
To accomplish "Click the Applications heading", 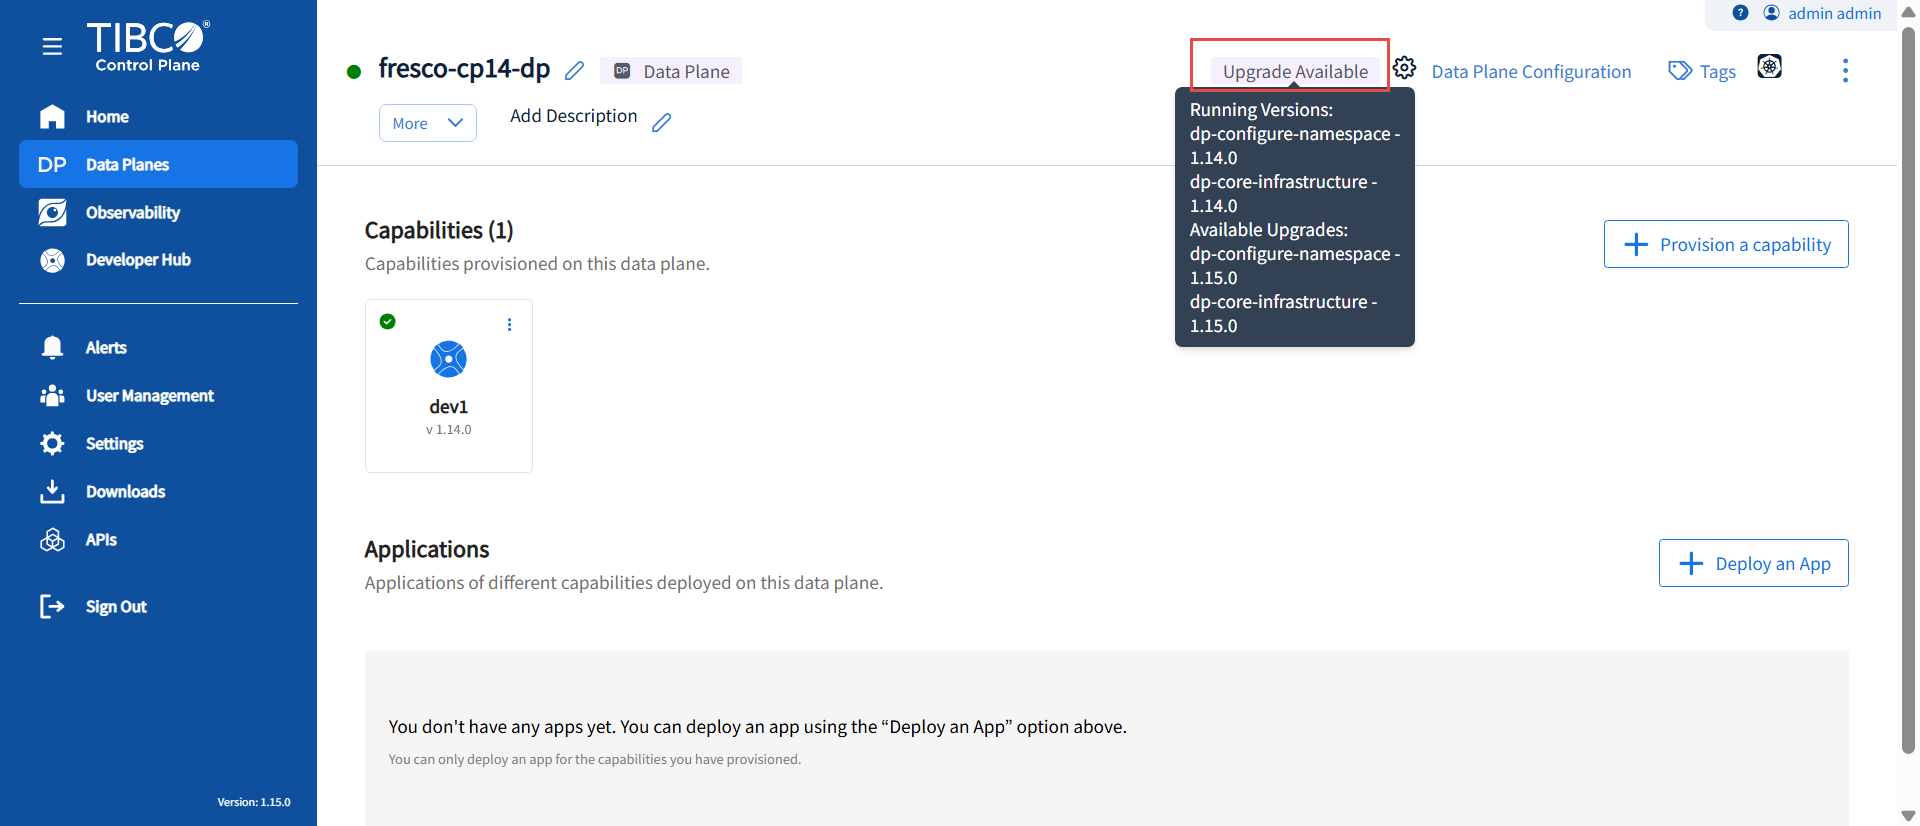I will (x=427, y=550).
